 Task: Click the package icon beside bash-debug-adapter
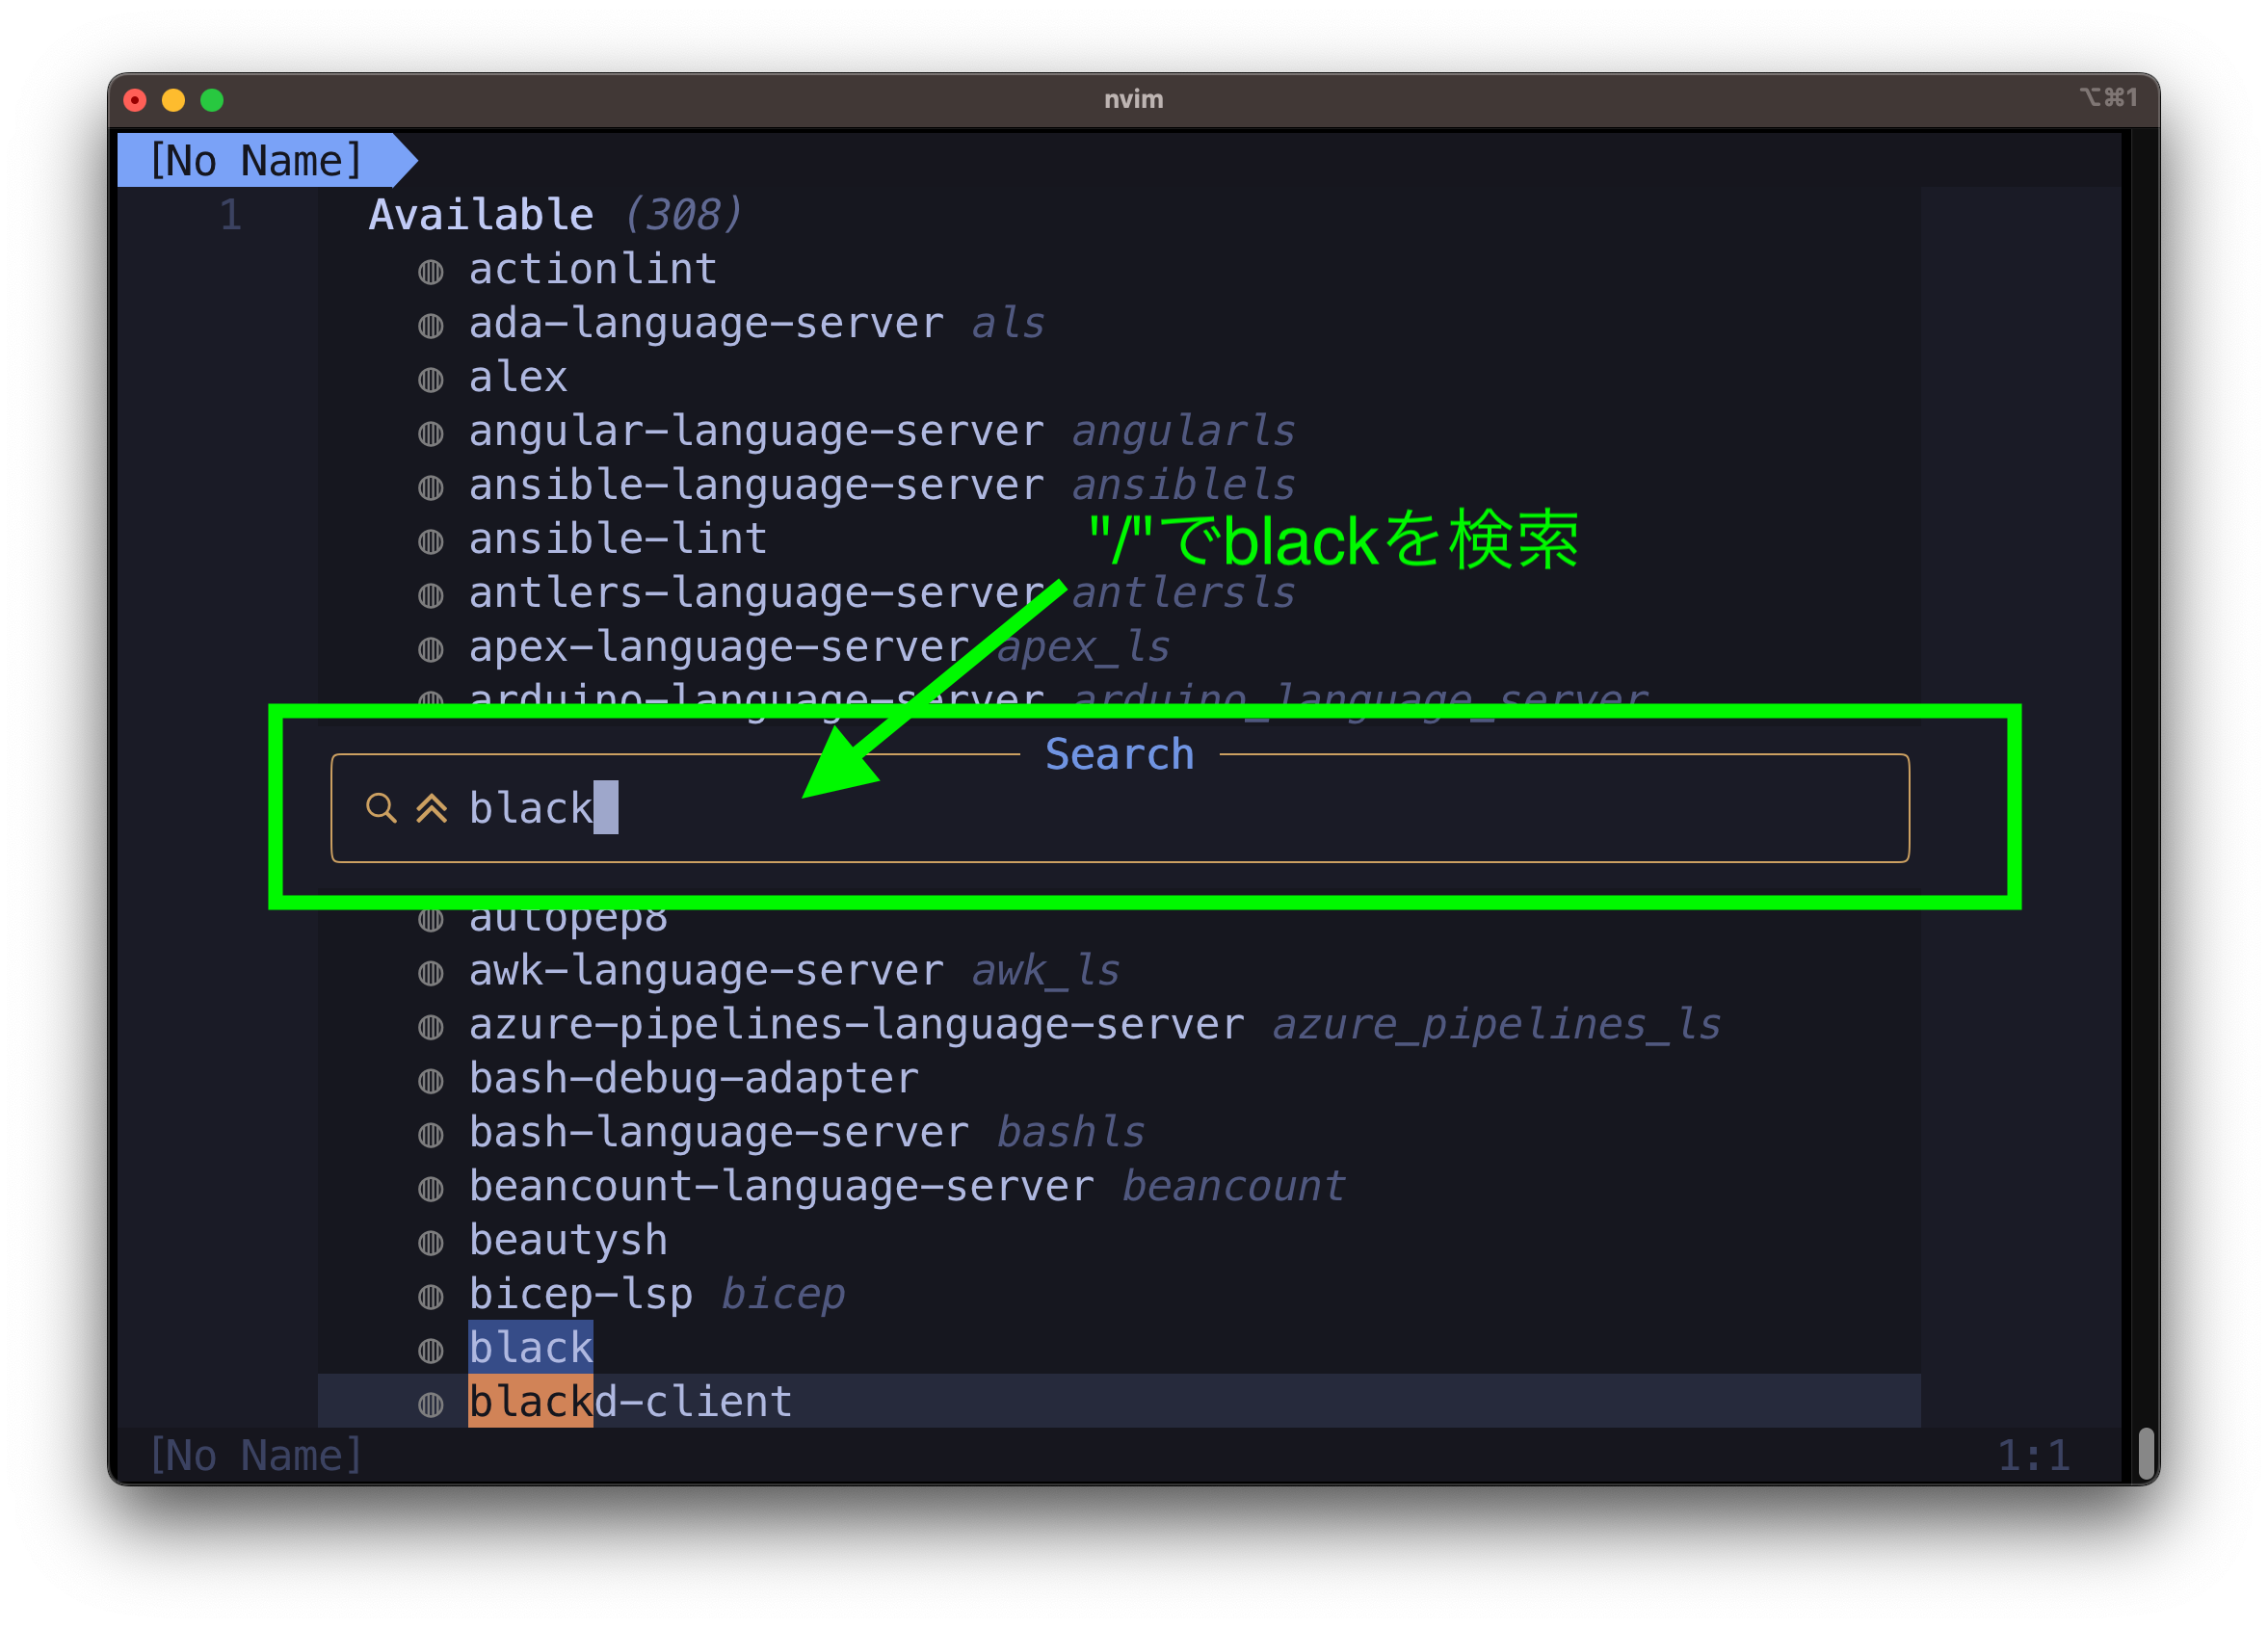click(x=430, y=1082)
